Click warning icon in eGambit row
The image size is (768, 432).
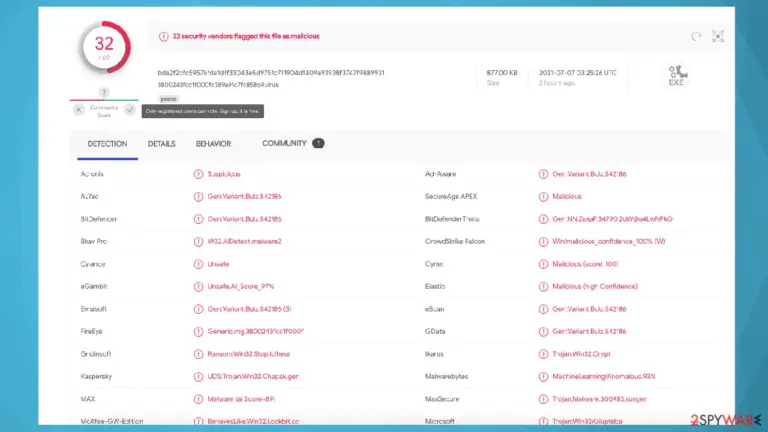tap(198, 287)
